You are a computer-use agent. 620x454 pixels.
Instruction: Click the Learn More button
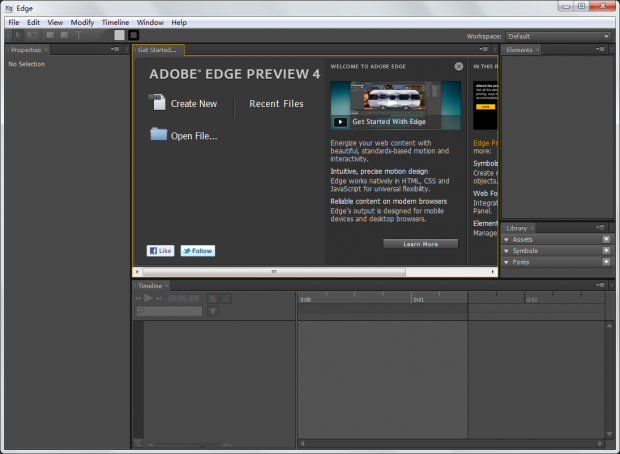tap(420, 243)
